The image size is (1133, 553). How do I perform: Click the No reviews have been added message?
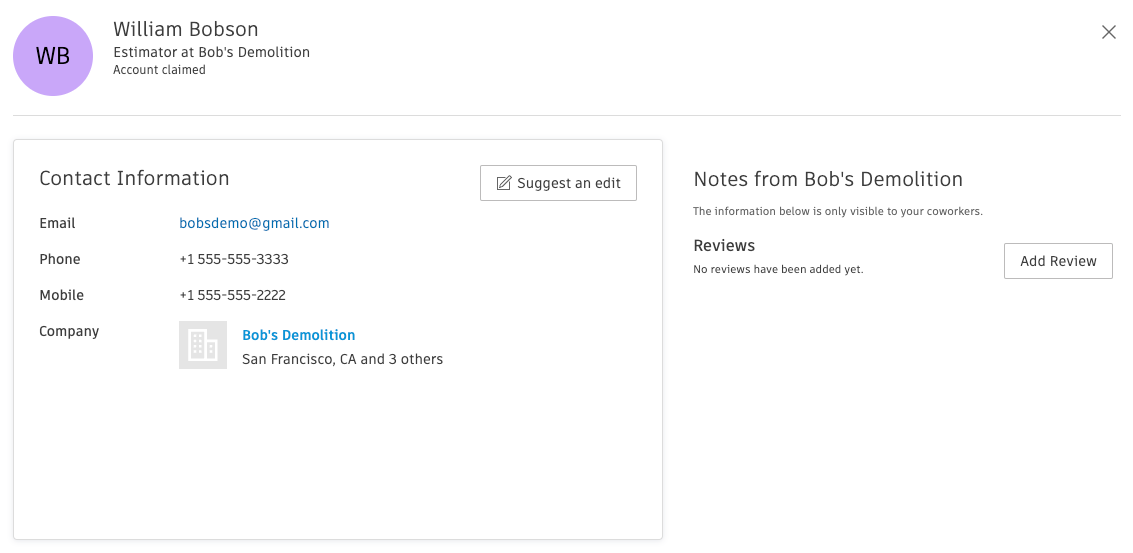coord(777,270)
